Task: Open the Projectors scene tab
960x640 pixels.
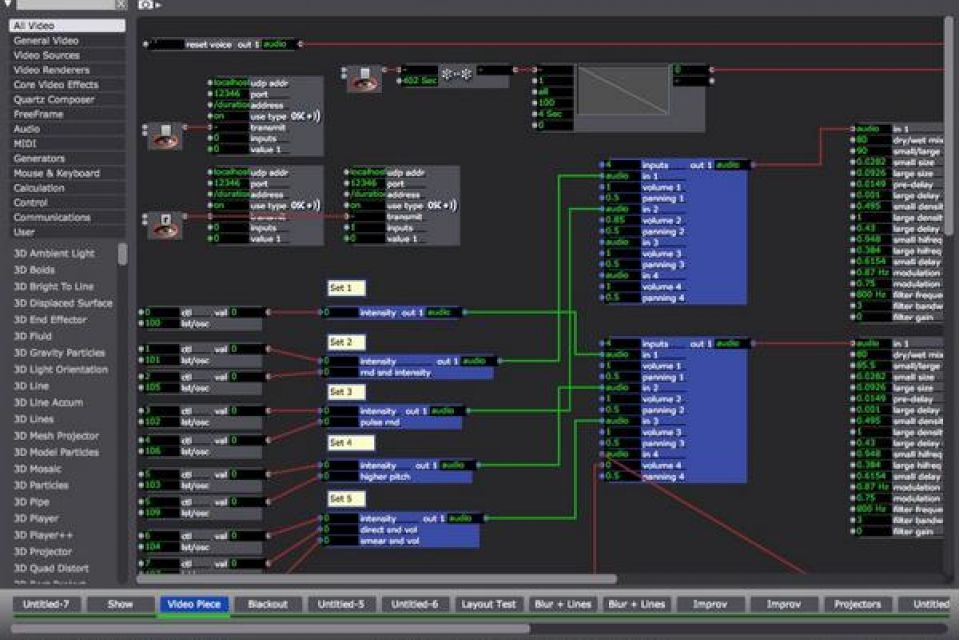Action: point(857,604)
